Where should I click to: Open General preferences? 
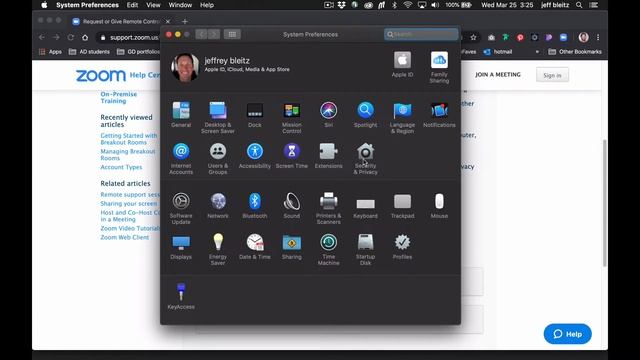(181, 115)
